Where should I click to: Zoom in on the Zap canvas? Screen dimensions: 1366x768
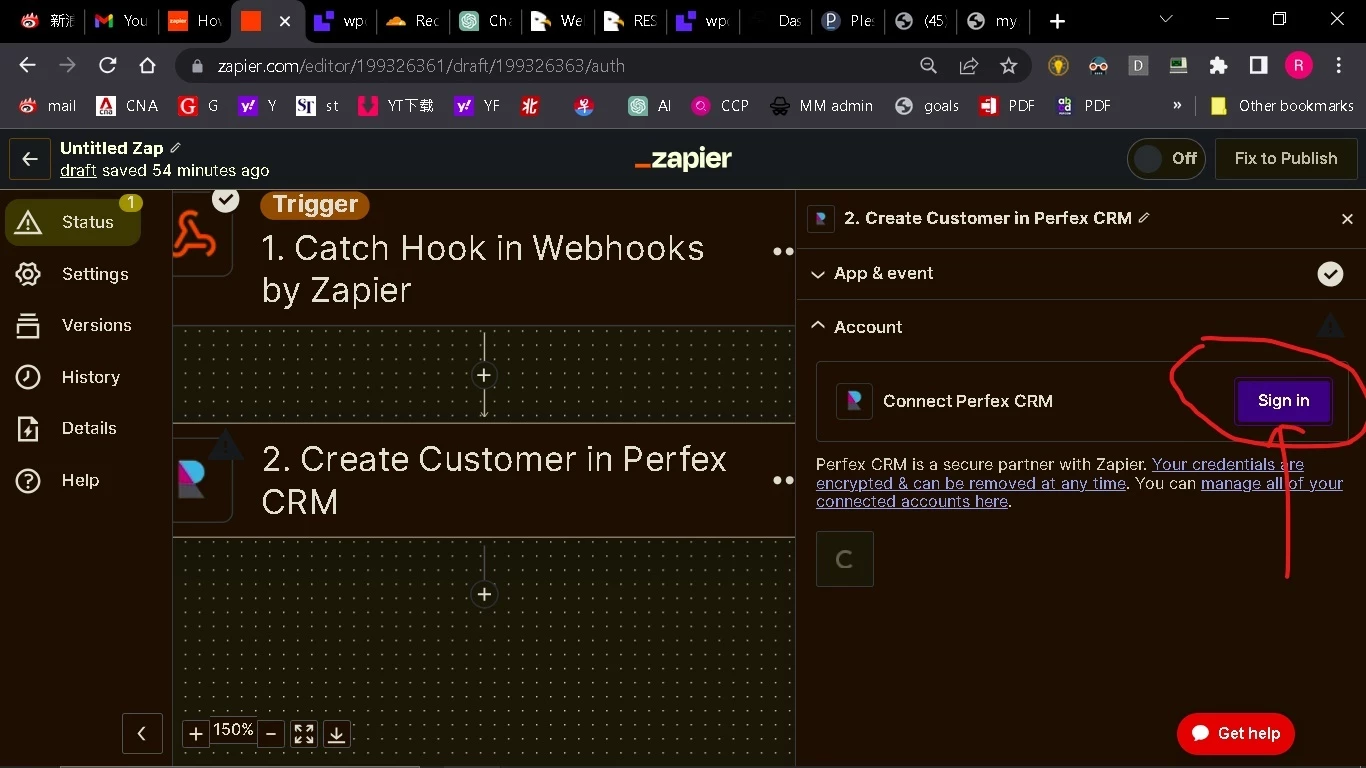click(x=196, y=734)
